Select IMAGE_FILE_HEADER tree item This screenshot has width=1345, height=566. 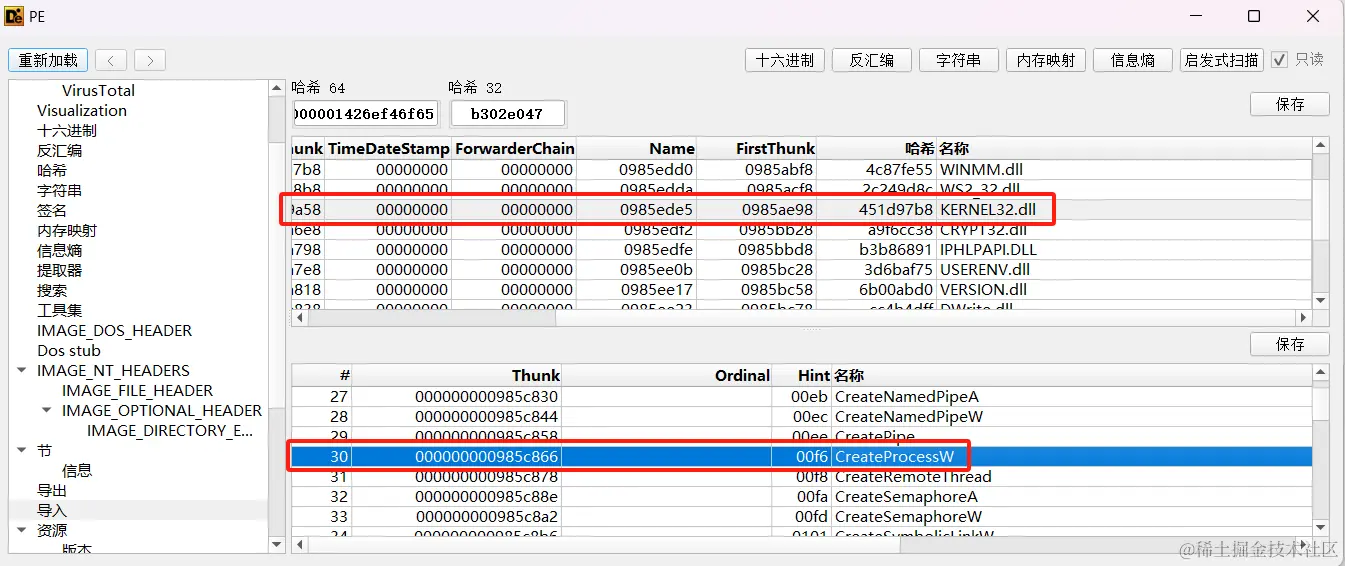coord(137,390)
